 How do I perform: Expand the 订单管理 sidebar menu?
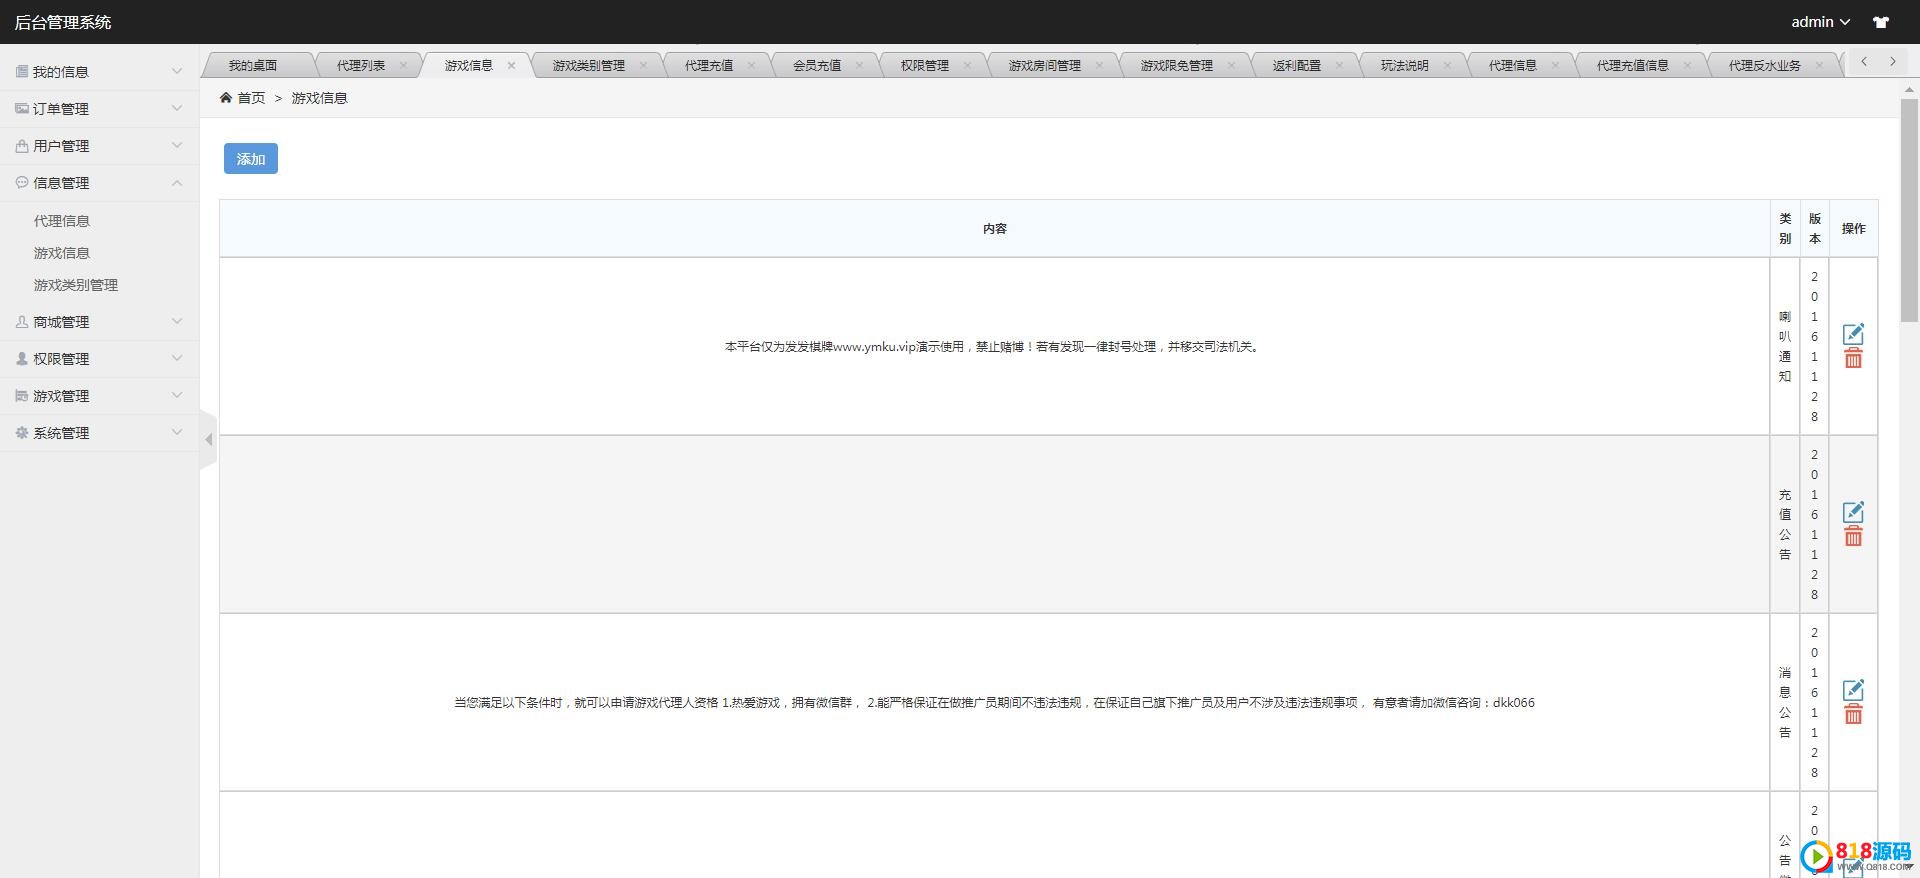pyautogui.click(x=99, y=109)
